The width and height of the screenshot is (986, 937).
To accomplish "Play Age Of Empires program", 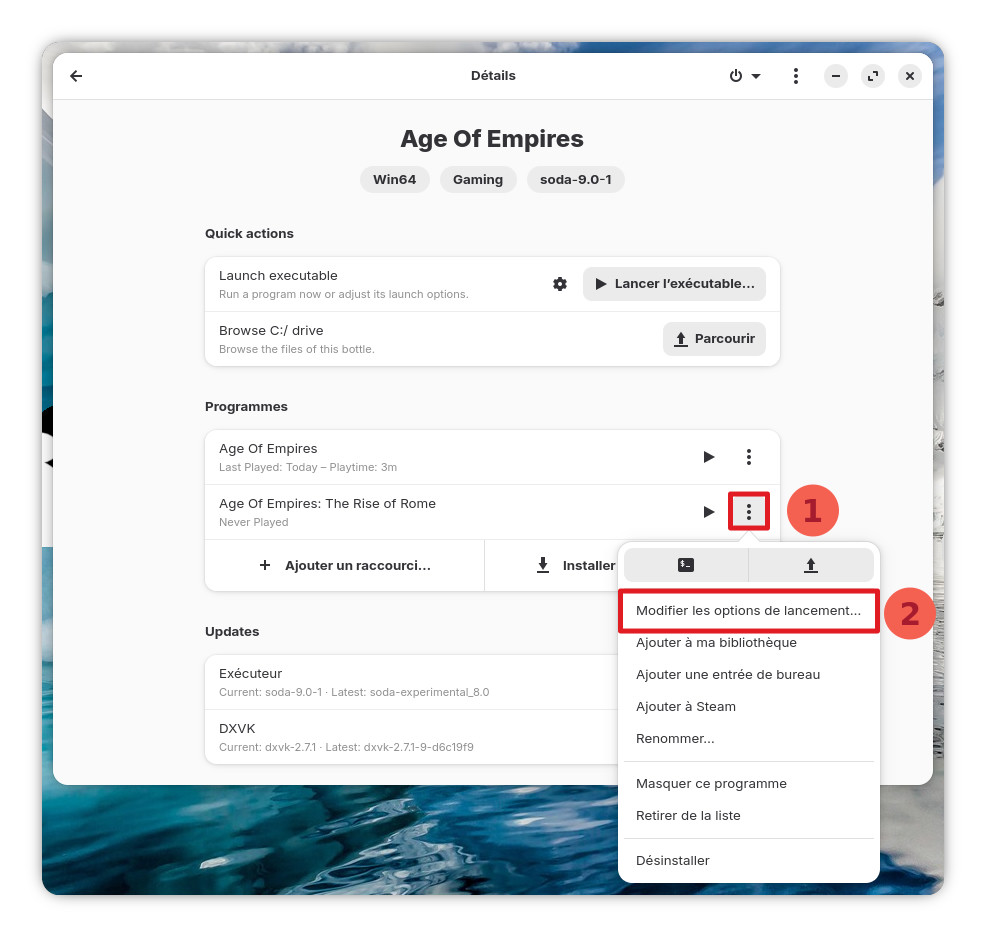I will pos(709,457).
